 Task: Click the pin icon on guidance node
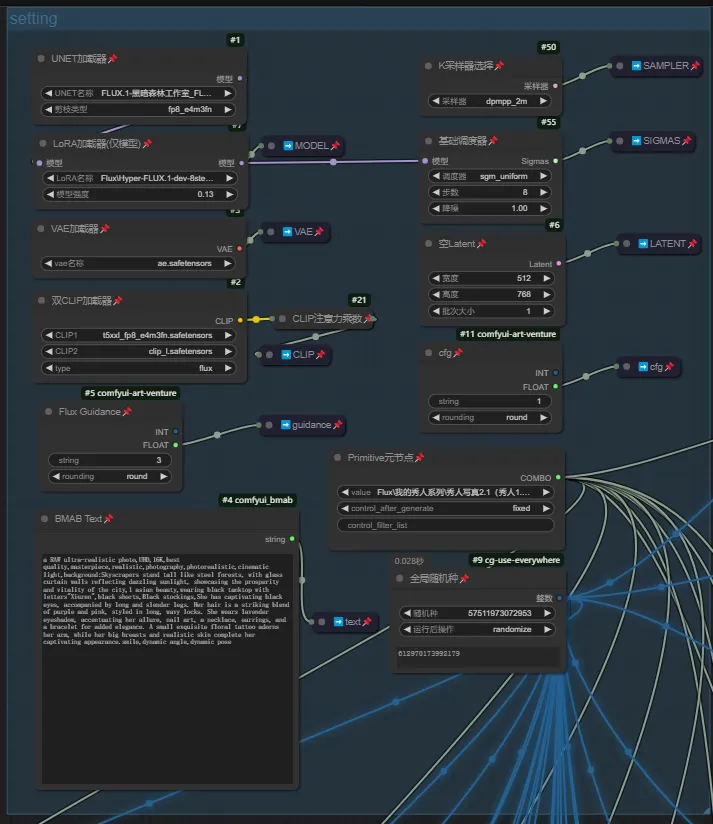point(337,425)
